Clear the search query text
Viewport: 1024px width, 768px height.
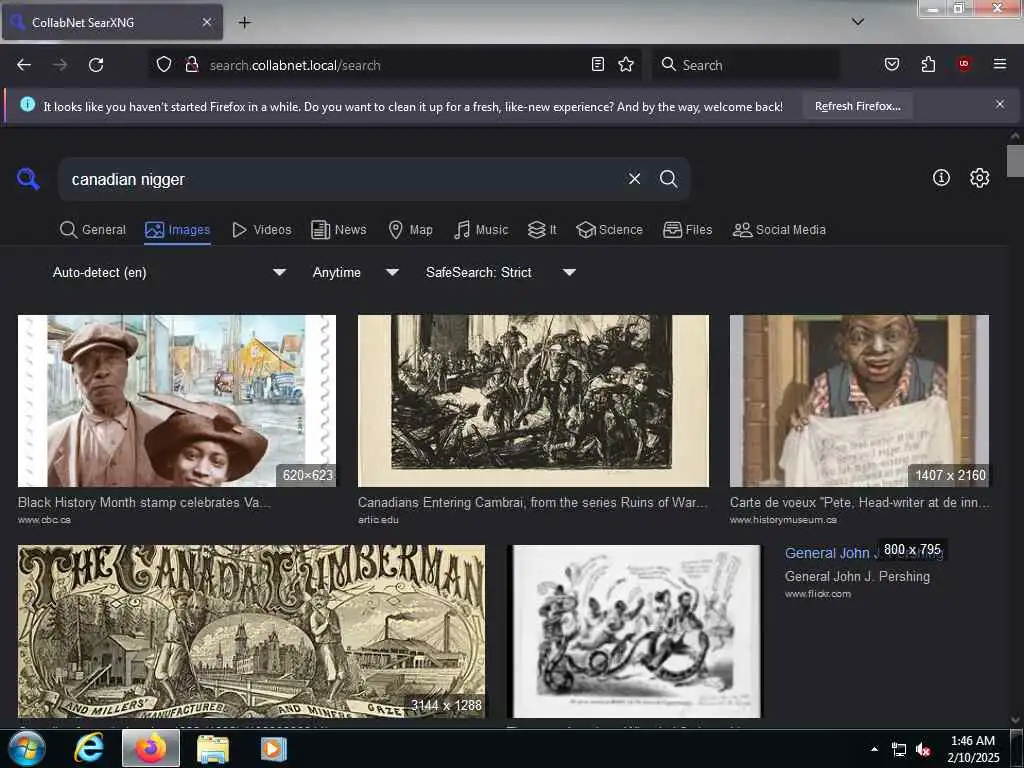[634, 179]
